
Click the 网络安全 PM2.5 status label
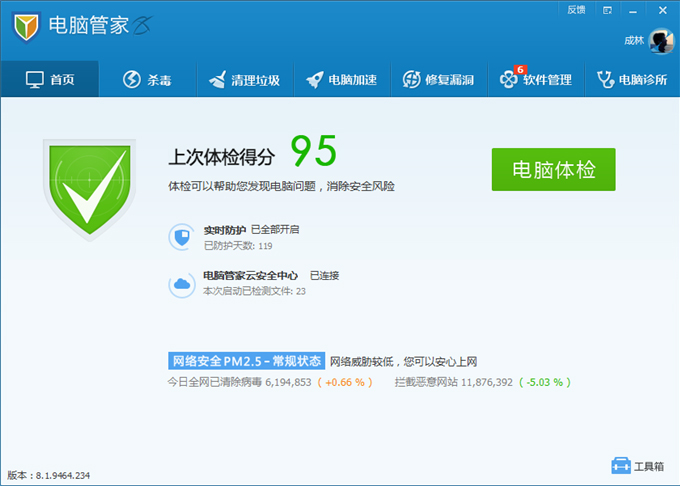[x=247, y=361]
